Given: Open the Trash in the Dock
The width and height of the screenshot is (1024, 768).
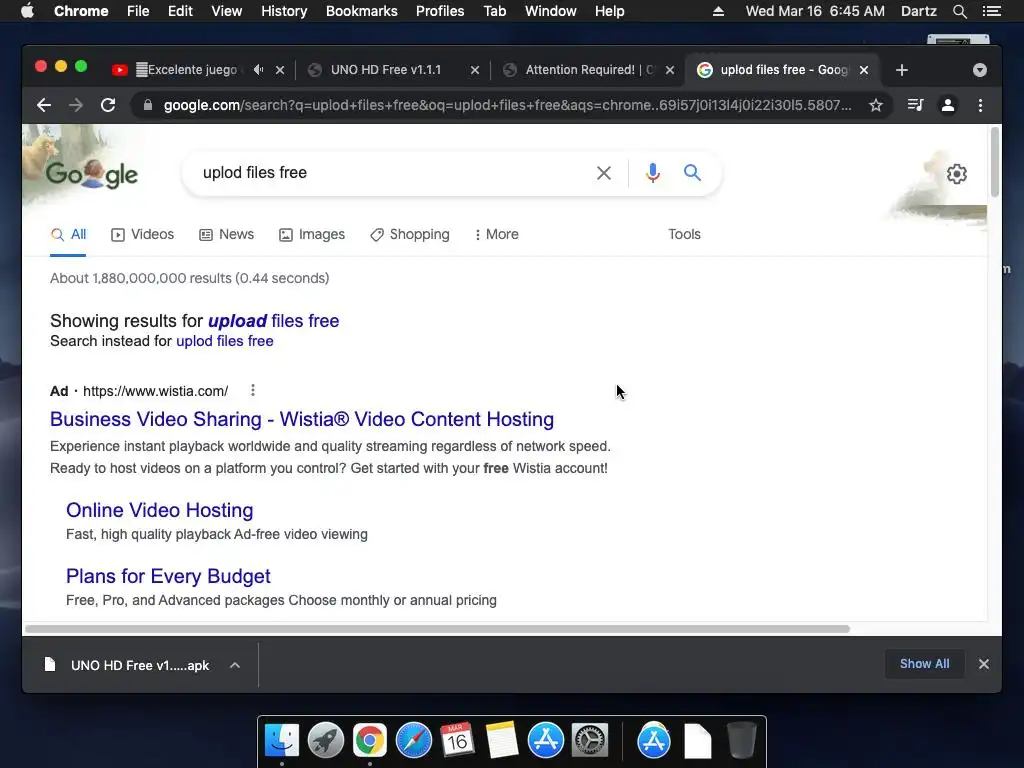Looking at the screenshot, I should tap(741, 740).
